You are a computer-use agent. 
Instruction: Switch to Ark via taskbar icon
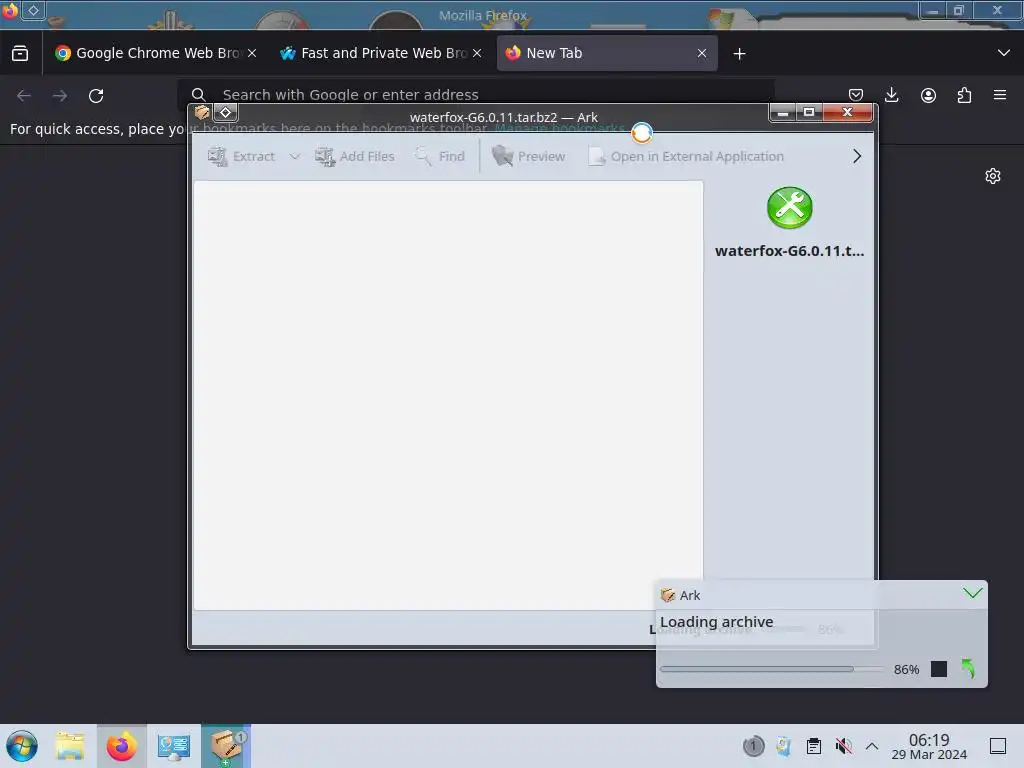(x=226, y=746)
